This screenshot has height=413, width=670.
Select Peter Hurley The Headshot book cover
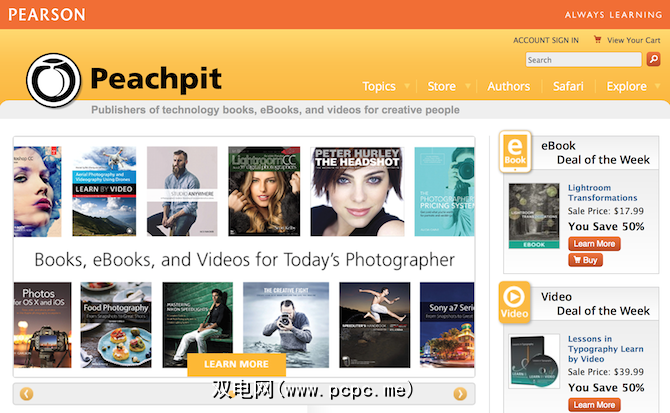358,191
